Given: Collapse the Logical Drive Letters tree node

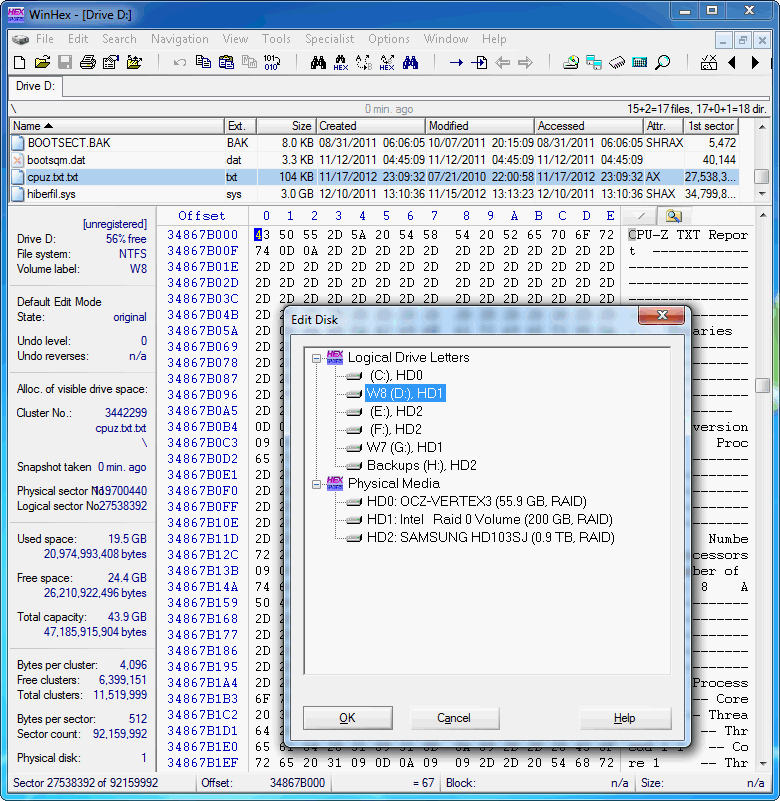Looking at the screenshot, I should click(x=317, y=357).
